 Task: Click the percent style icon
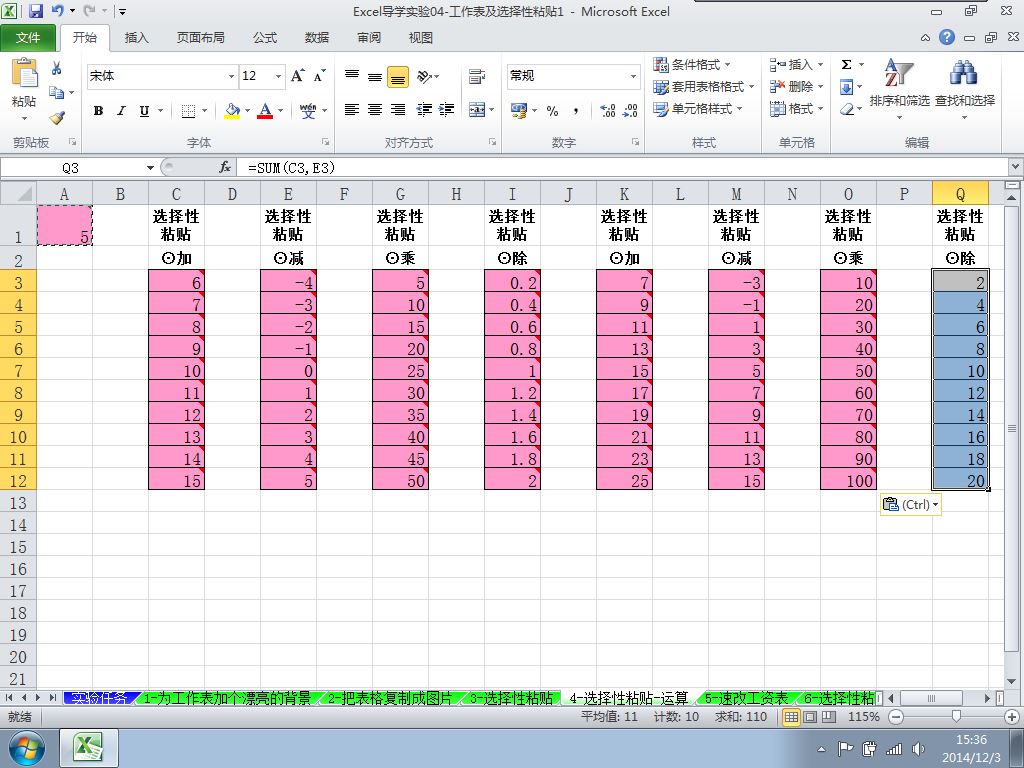tap(552, 110)
